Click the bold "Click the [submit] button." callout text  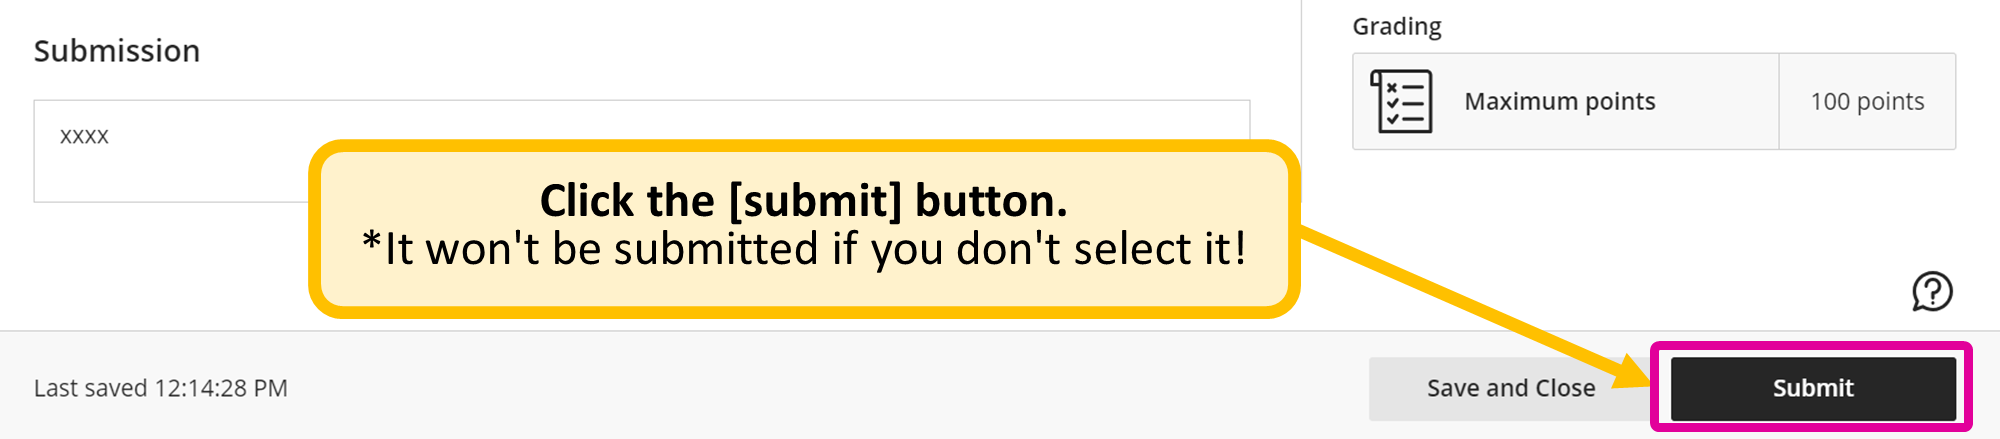click(803, 201)
